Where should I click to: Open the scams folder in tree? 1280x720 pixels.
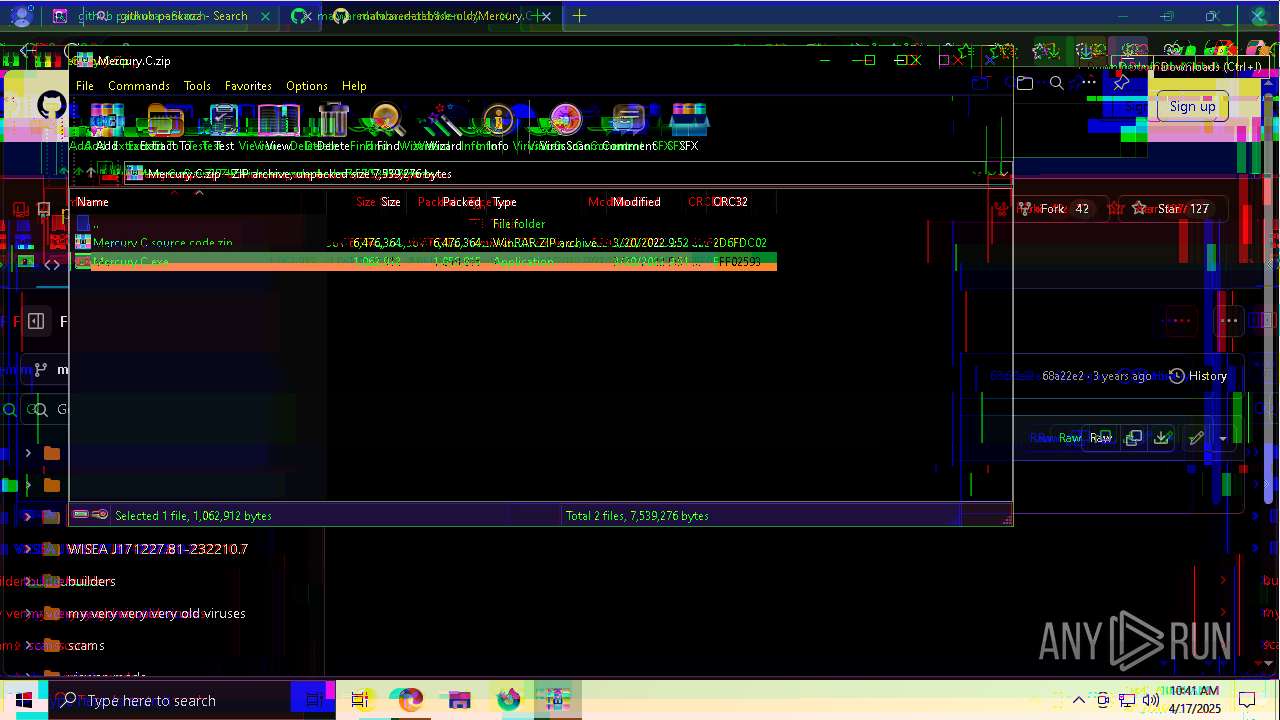click(86, 645)
